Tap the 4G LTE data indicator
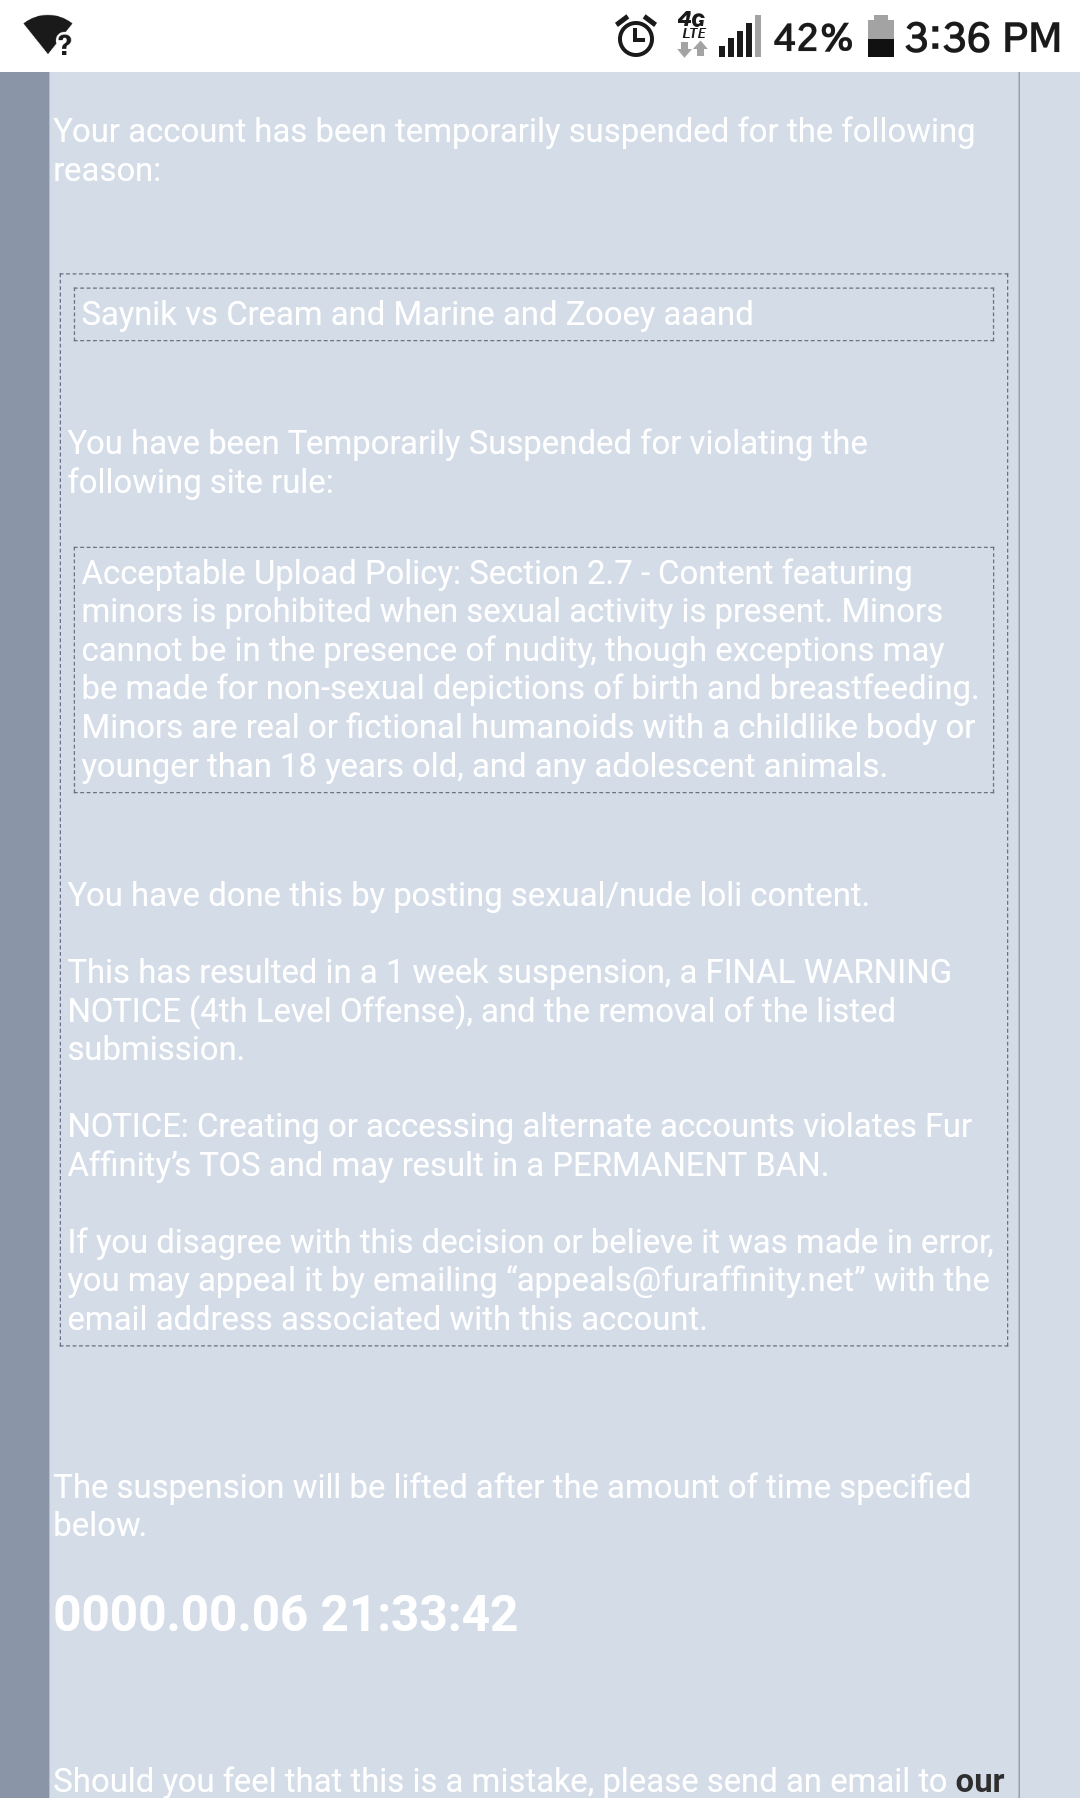 coord(692,35)
